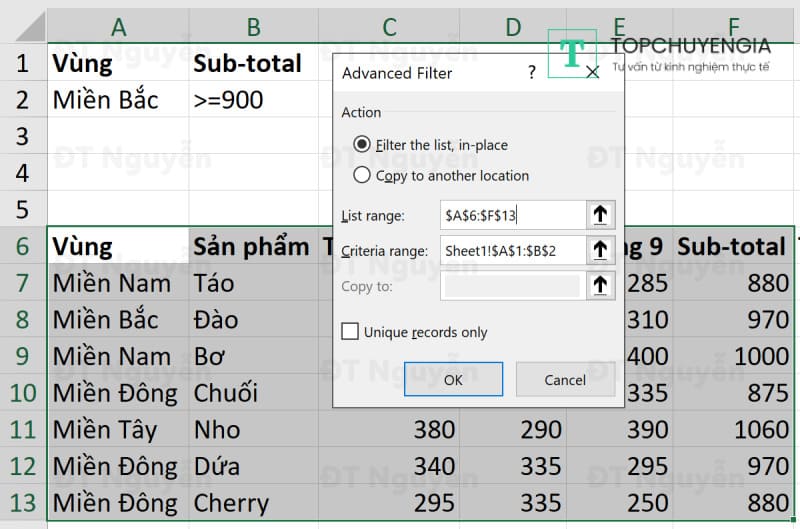Enable 'Unique records only' checkbox
The height and width of the screenshot is (529, 800).
point(350,331)
